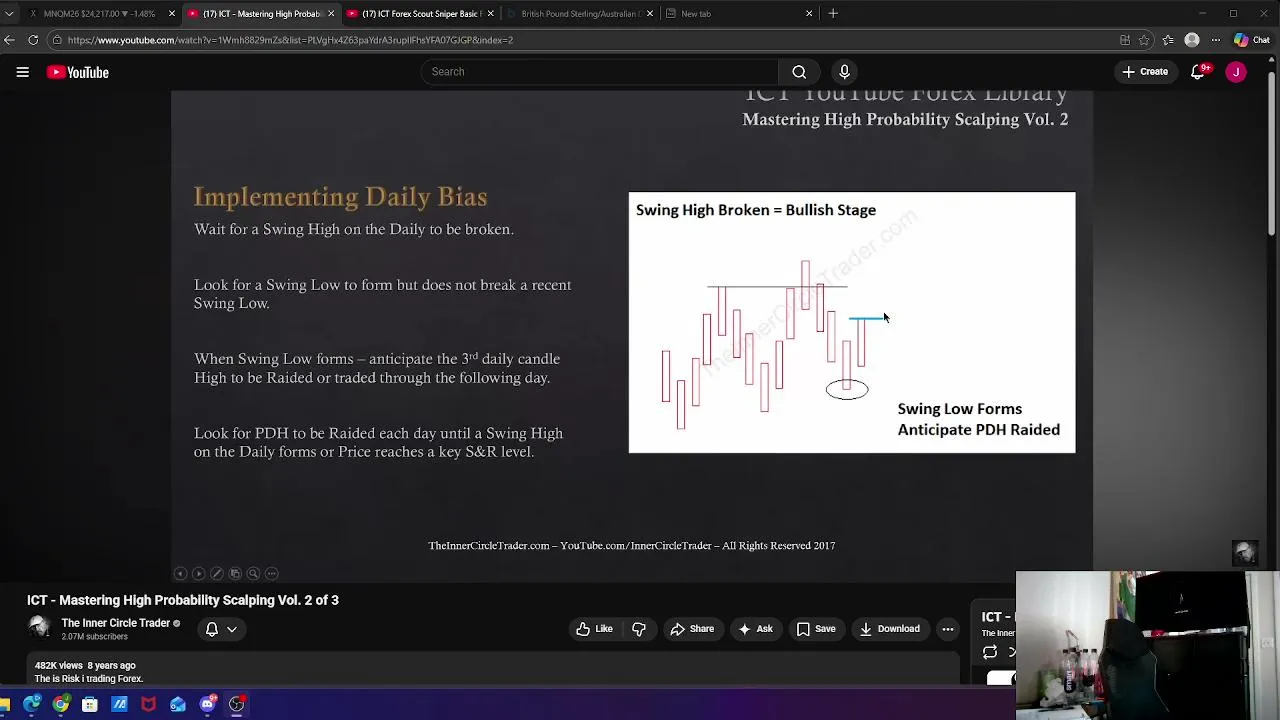Dislike the video
Screen dimensions: 1280x720
pyautogui.click(x=639, y=629)
